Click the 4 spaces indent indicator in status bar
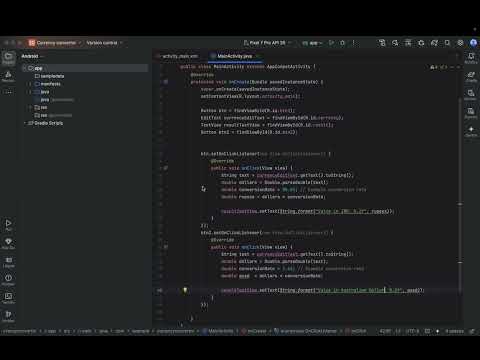The image size is (480, 360). 455,331
